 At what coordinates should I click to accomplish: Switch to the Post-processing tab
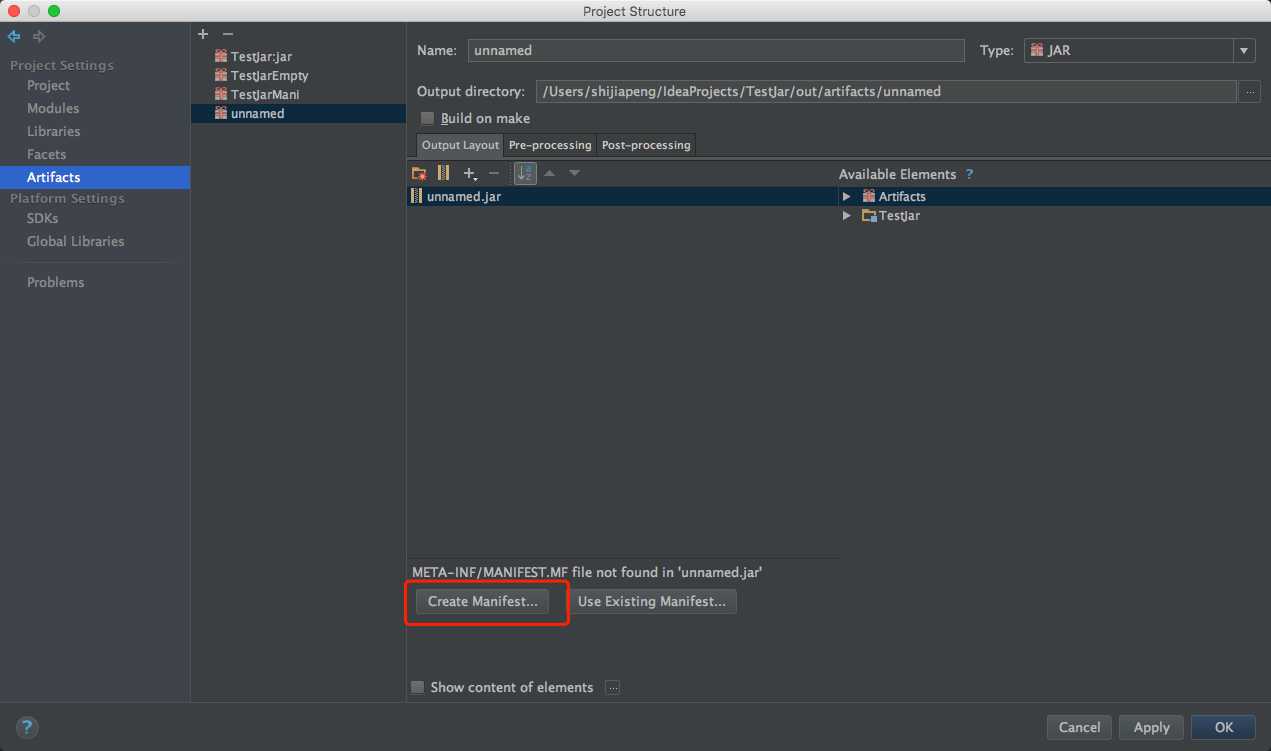pyautogui.click(x=646, y=145)
